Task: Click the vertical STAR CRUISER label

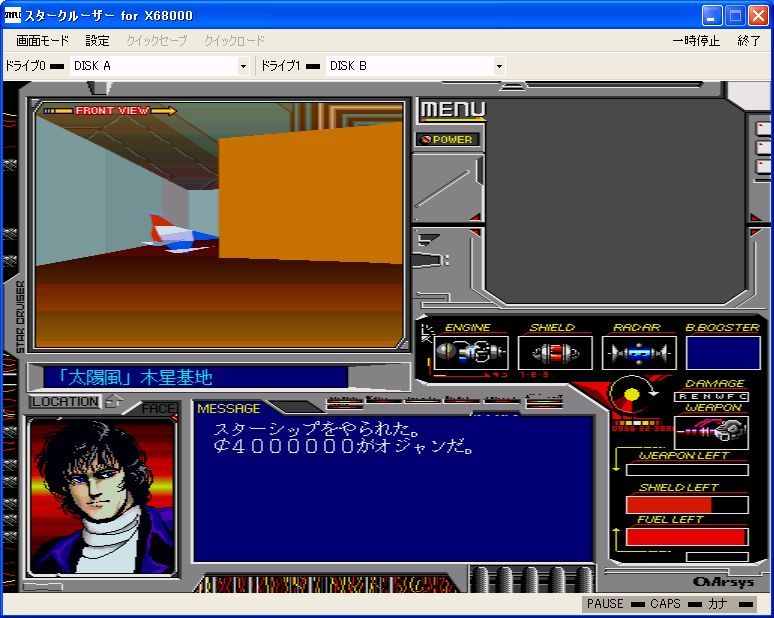Action: [20, 316]
